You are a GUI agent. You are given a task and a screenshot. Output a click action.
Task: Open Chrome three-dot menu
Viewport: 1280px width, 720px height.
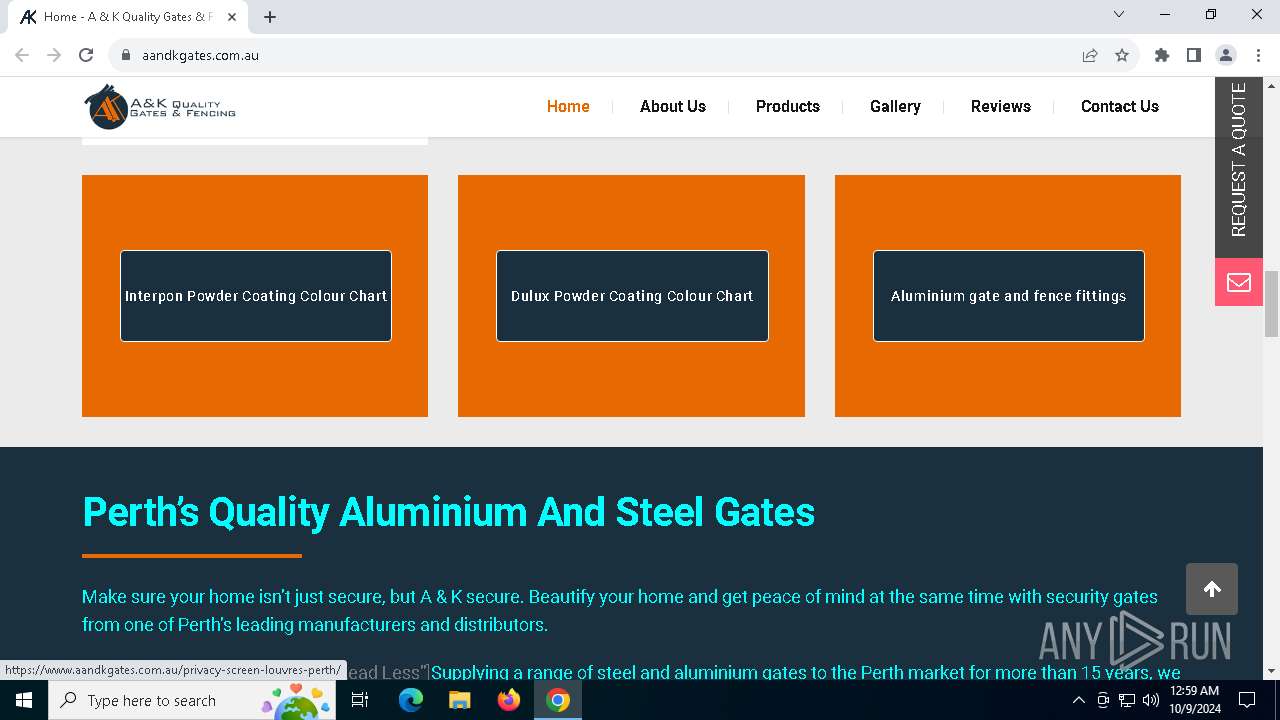(1258, 55)
